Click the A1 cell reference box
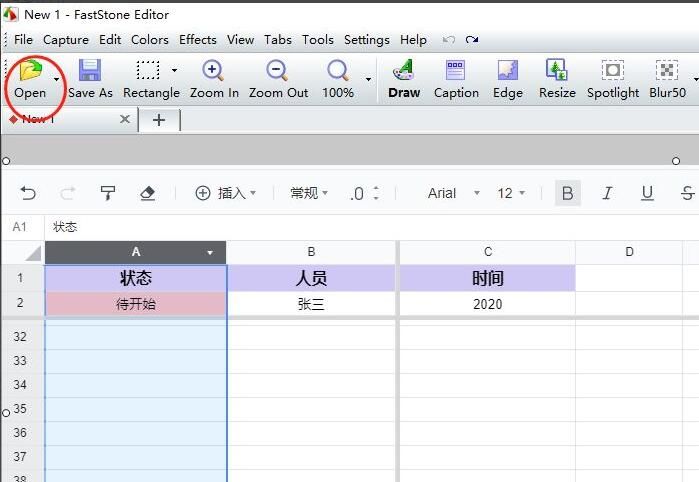699x482 pixels. point(20,227)
